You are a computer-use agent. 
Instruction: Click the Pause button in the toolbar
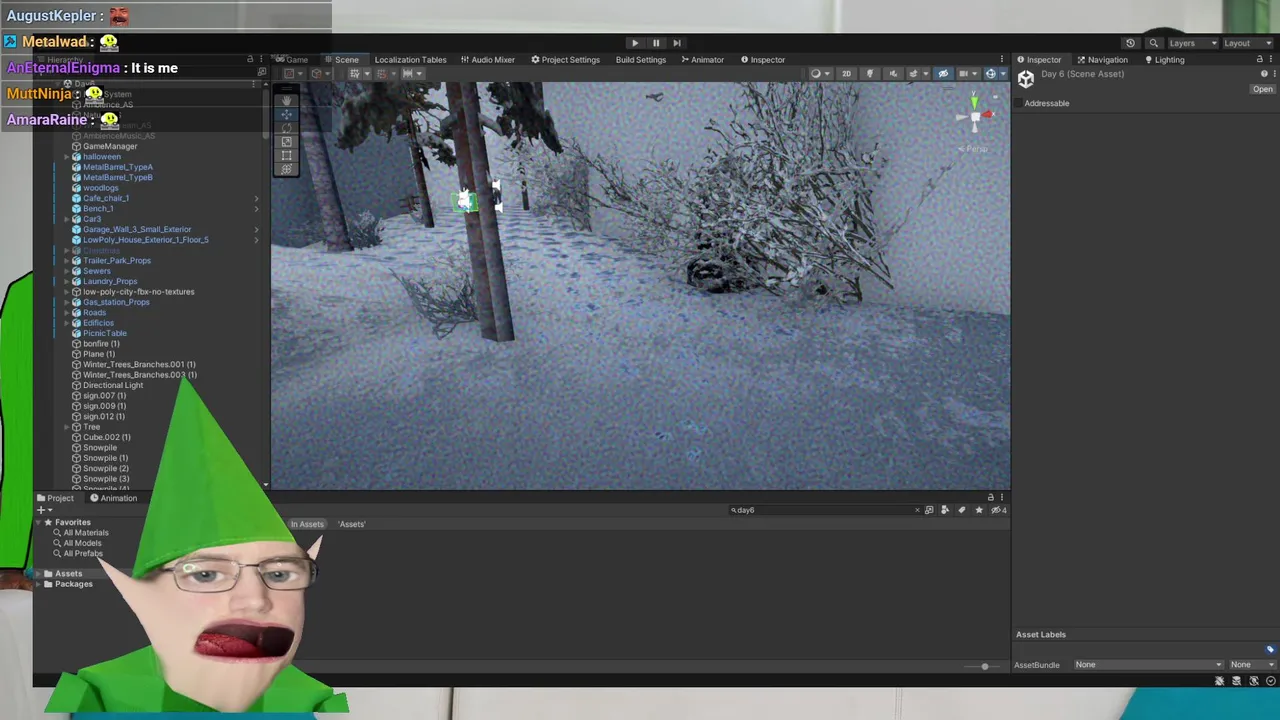pos(656,43)
